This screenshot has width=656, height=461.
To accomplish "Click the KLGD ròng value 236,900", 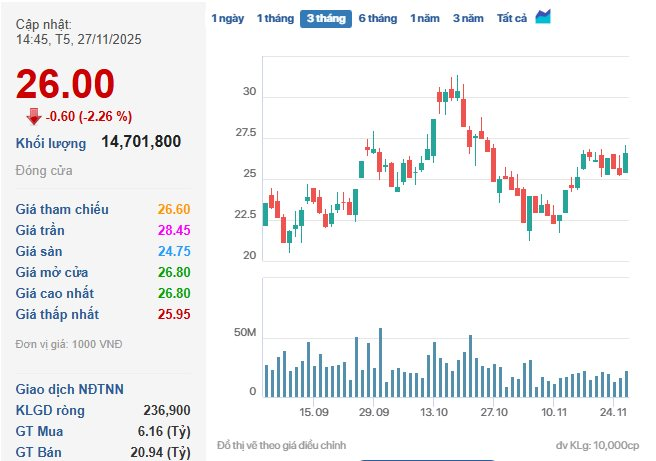I will (x=167, y=410).
